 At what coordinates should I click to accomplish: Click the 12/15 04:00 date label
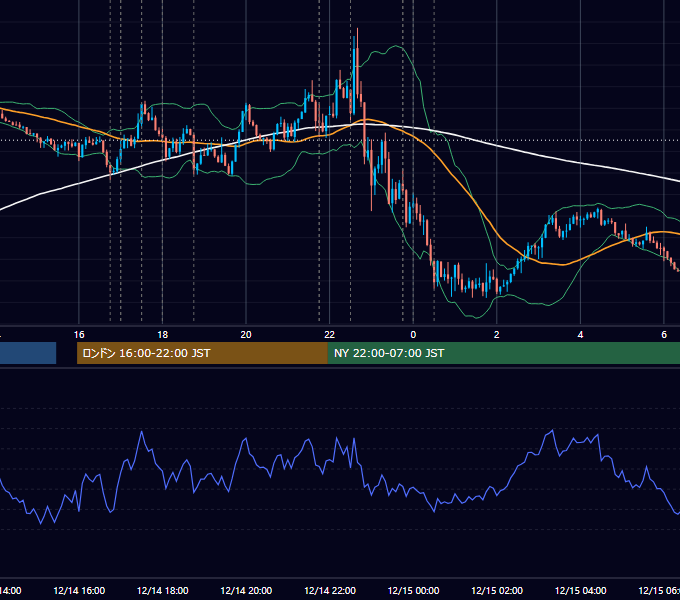(x=581, y=590)
